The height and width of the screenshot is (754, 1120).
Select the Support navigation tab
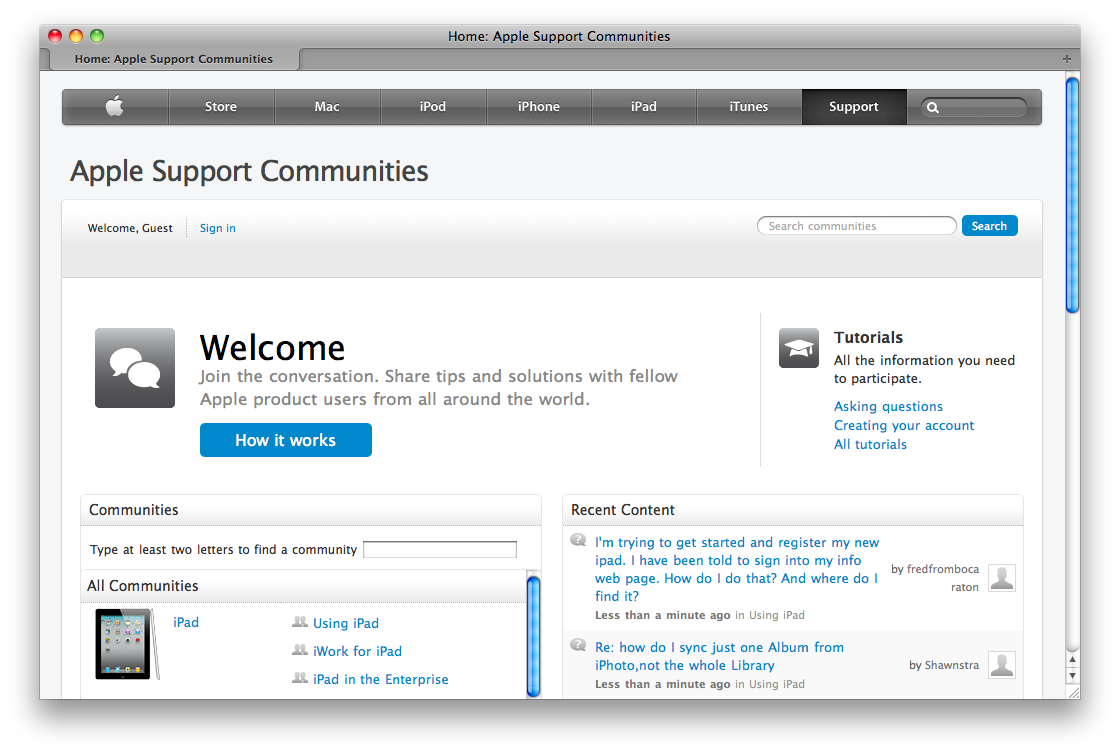(854, 107)
